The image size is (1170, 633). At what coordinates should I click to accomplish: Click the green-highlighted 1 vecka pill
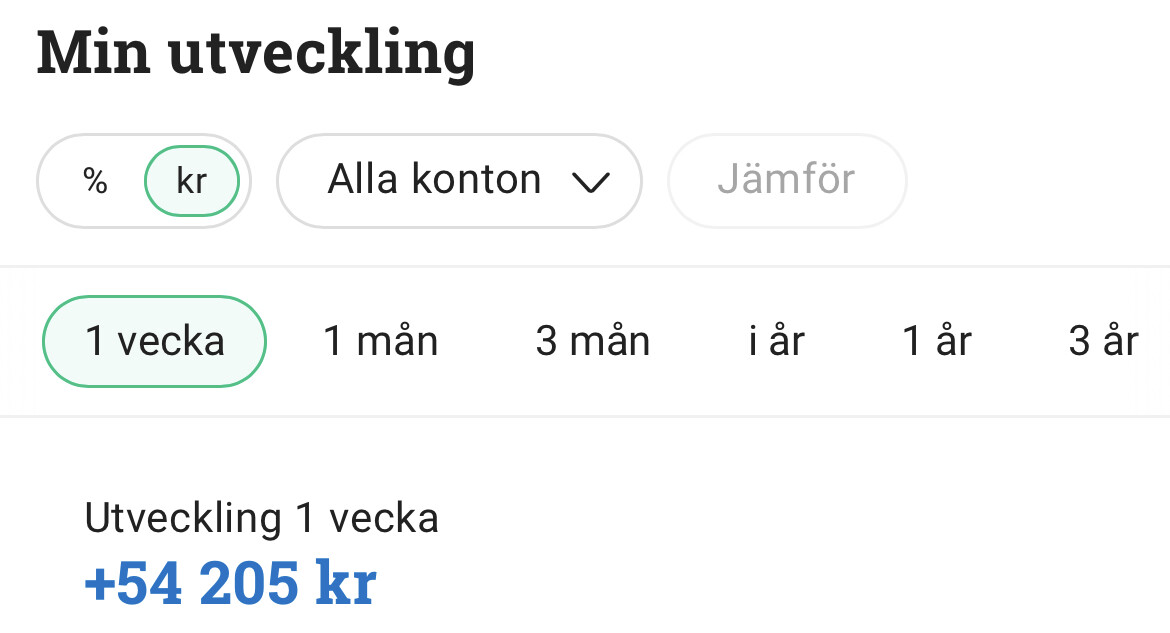[x=154, y=342]
